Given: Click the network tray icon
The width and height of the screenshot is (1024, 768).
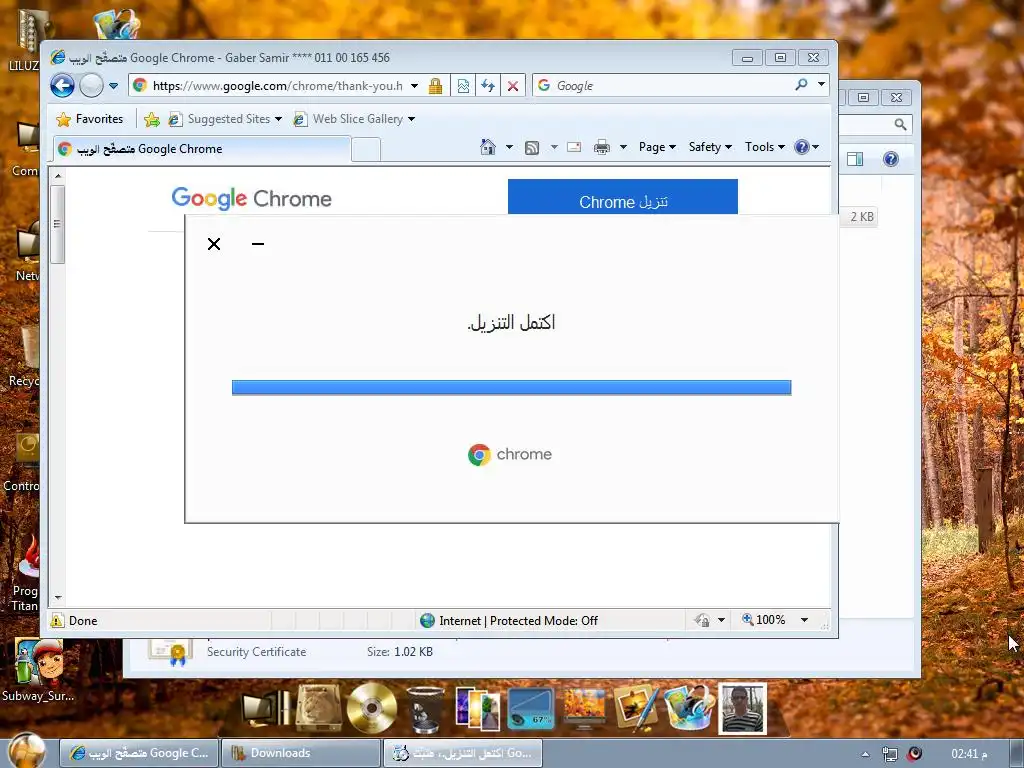Looking at the screenshot, I should coord(889,754).
